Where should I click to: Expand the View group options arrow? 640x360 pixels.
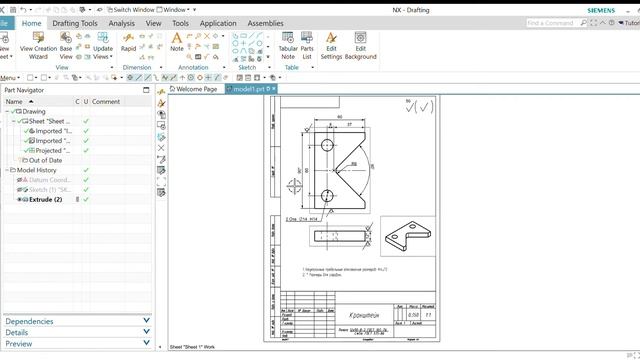tap(112, 67)
